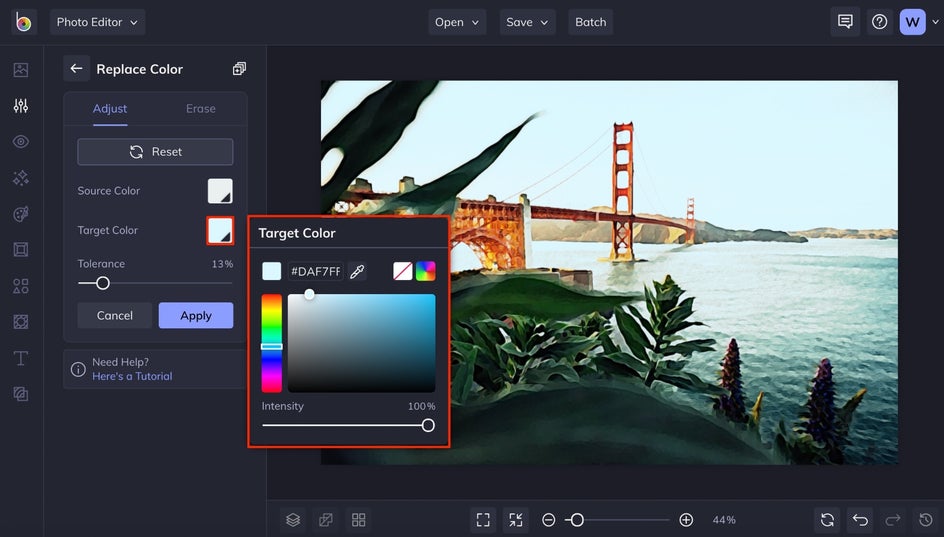
Task: Open the Photo Editor dropdown
Action: [x=98, y=22]
